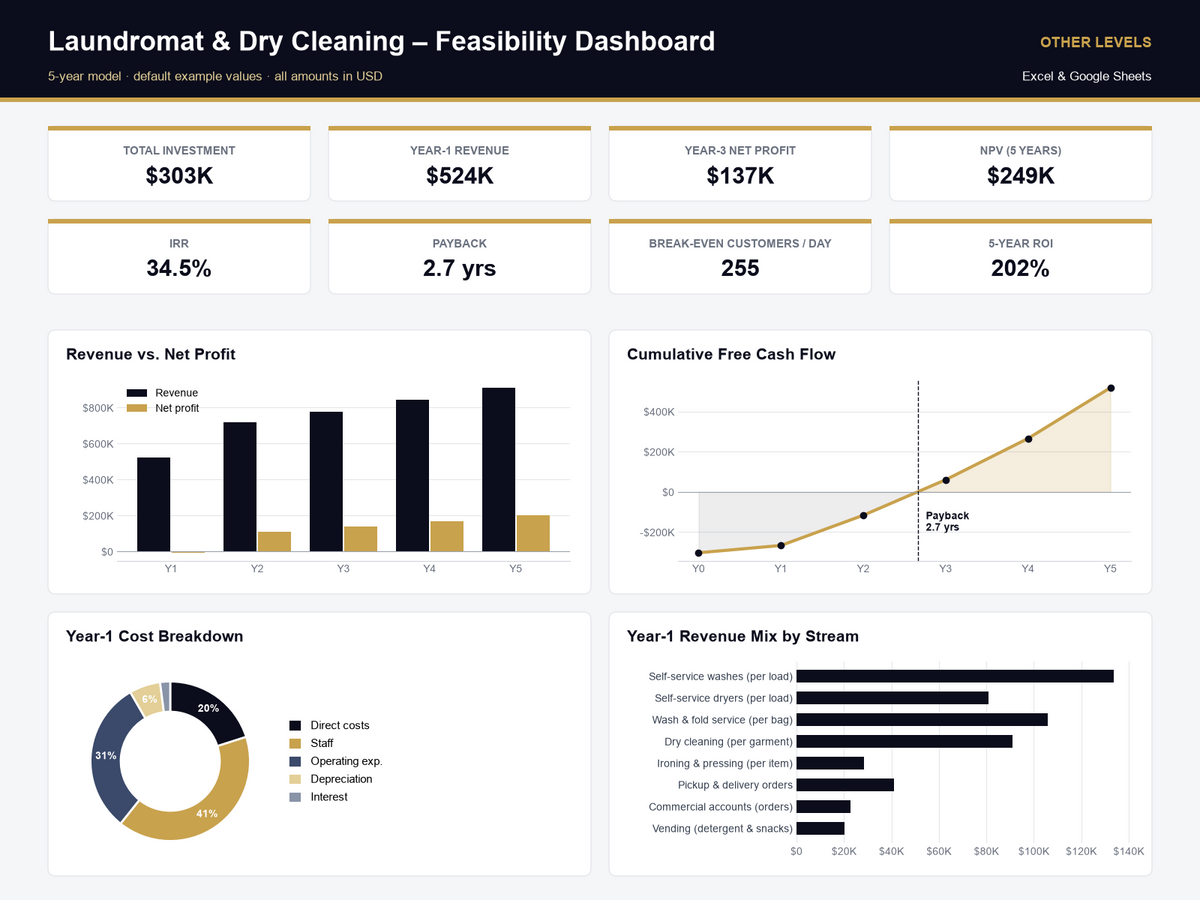The image size is (1200, 900).
Task: Click the Payback 2.7 yrs chart annotation
Action: pyautogui.click(x=947, y=521)
